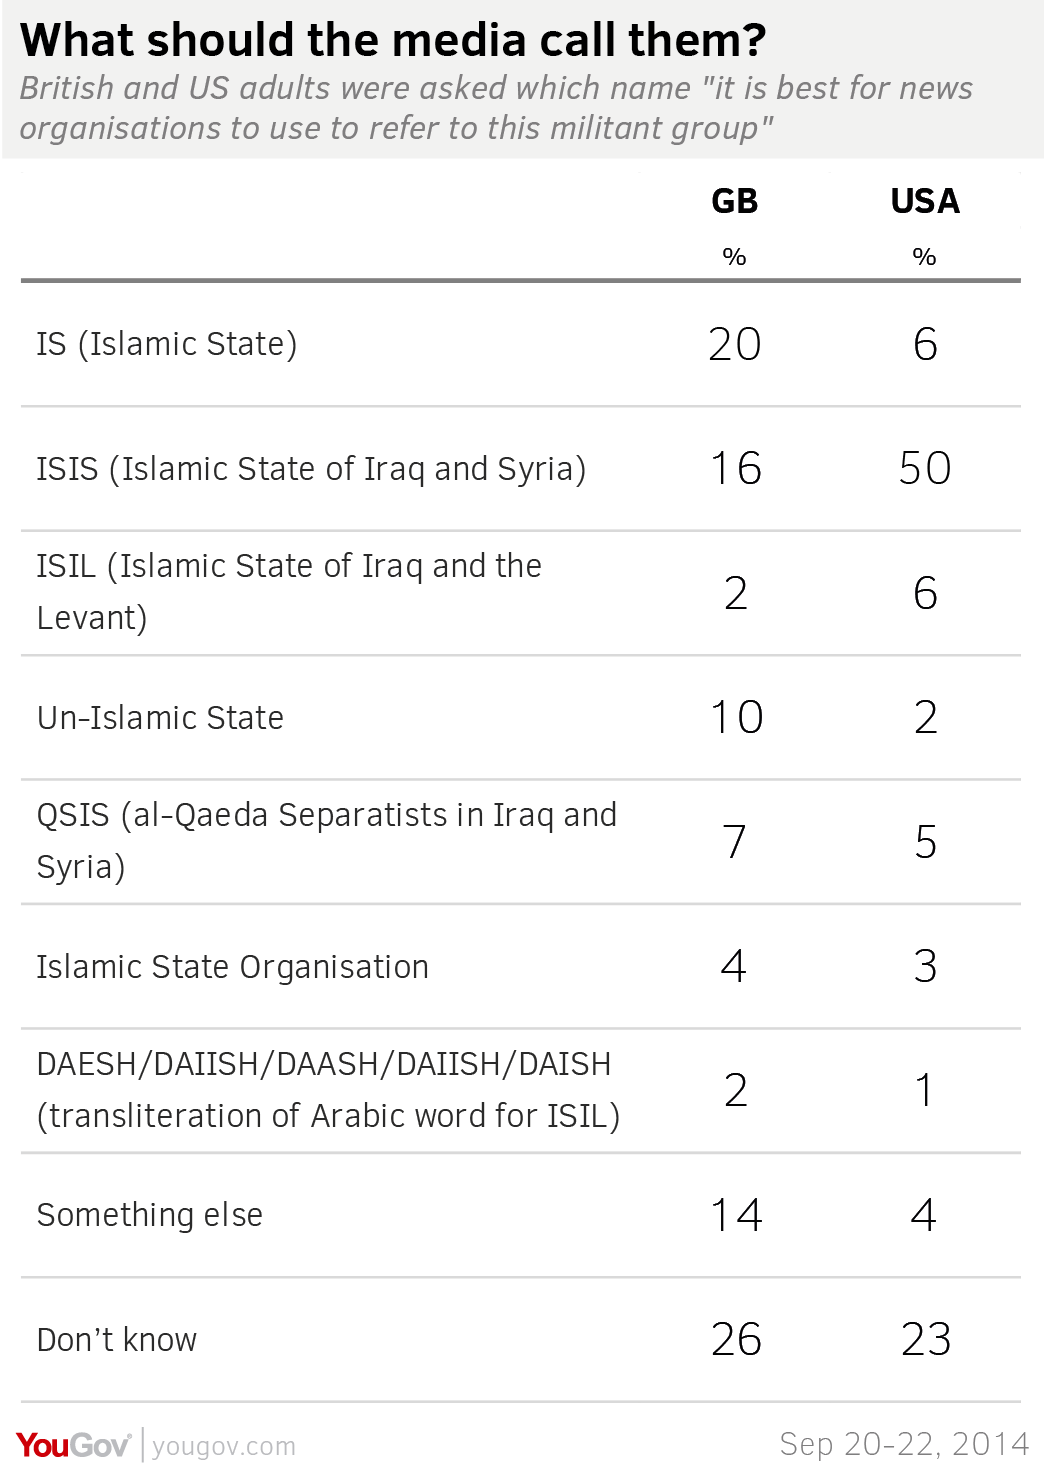The width and height of the screenshot is (1044, 1477).
Task: Select the GB value 26 for Don't know
Action: [736, 1339]
